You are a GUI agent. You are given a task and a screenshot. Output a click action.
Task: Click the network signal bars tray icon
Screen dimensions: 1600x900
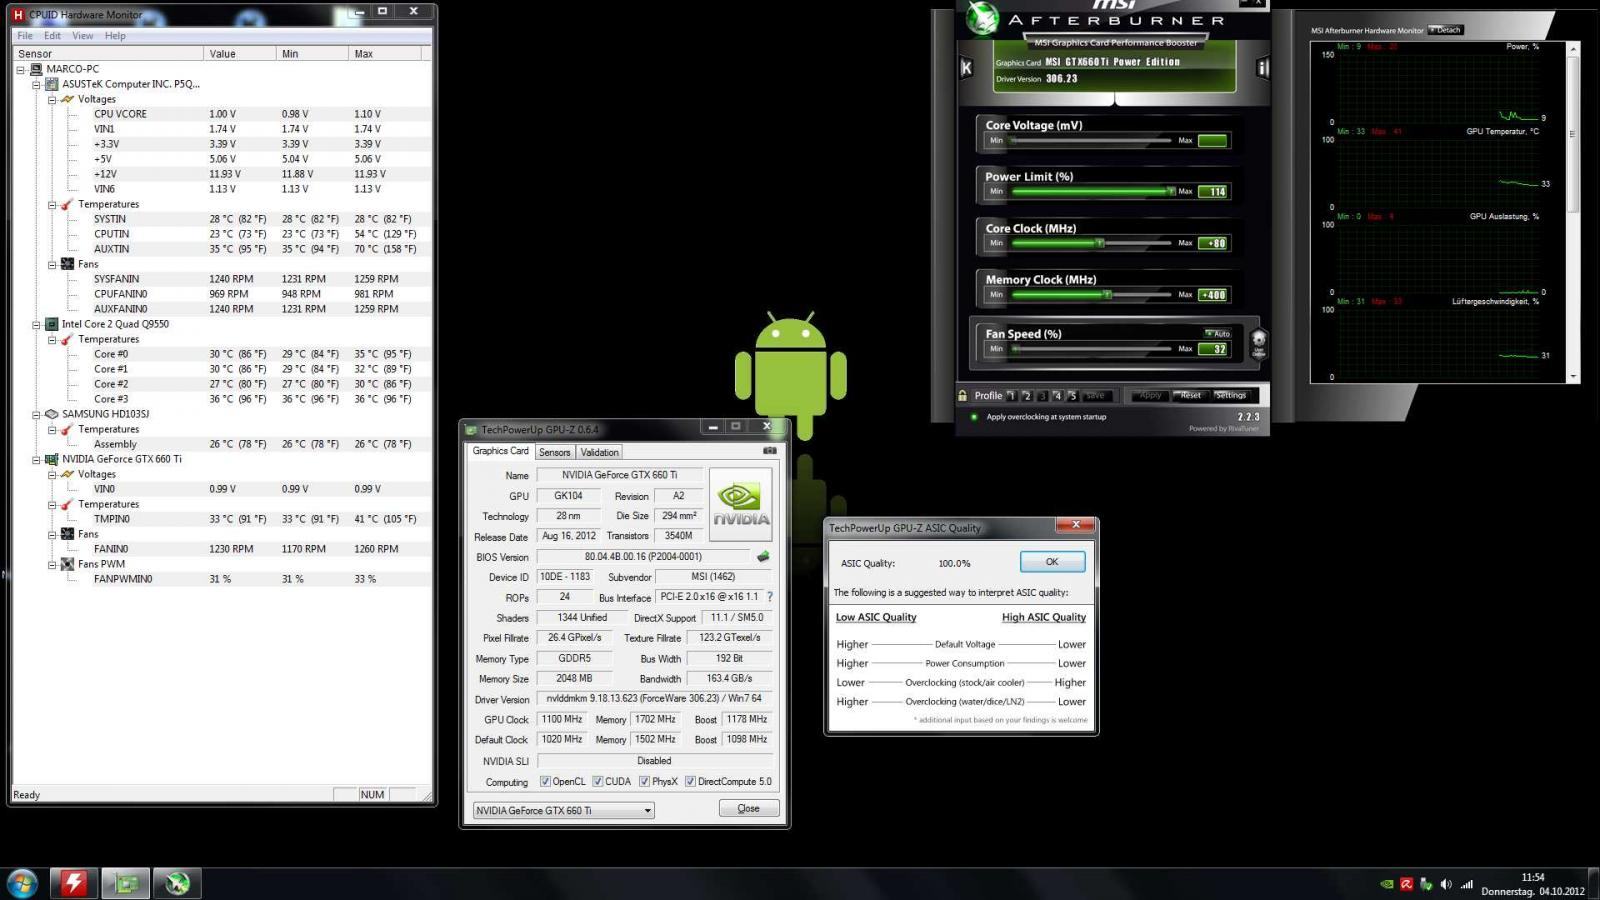coord(1467,884)
